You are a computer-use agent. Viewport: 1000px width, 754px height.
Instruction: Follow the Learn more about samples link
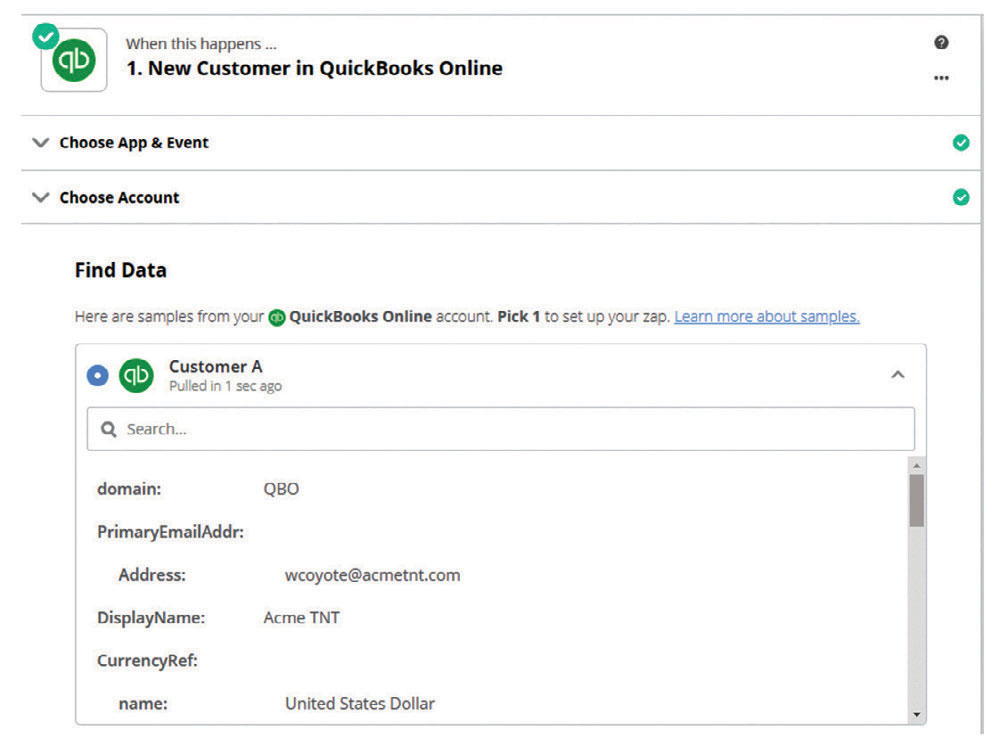click(x=766, y=316)
